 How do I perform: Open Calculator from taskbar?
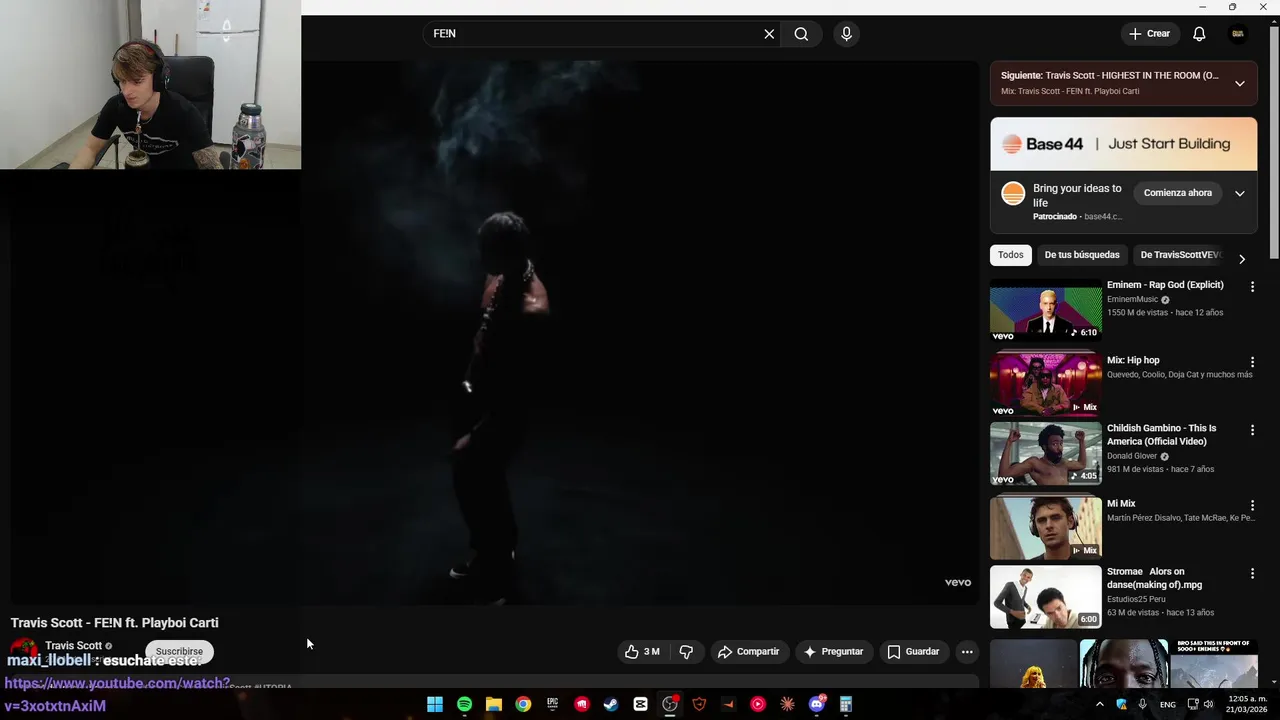[846, 704]
